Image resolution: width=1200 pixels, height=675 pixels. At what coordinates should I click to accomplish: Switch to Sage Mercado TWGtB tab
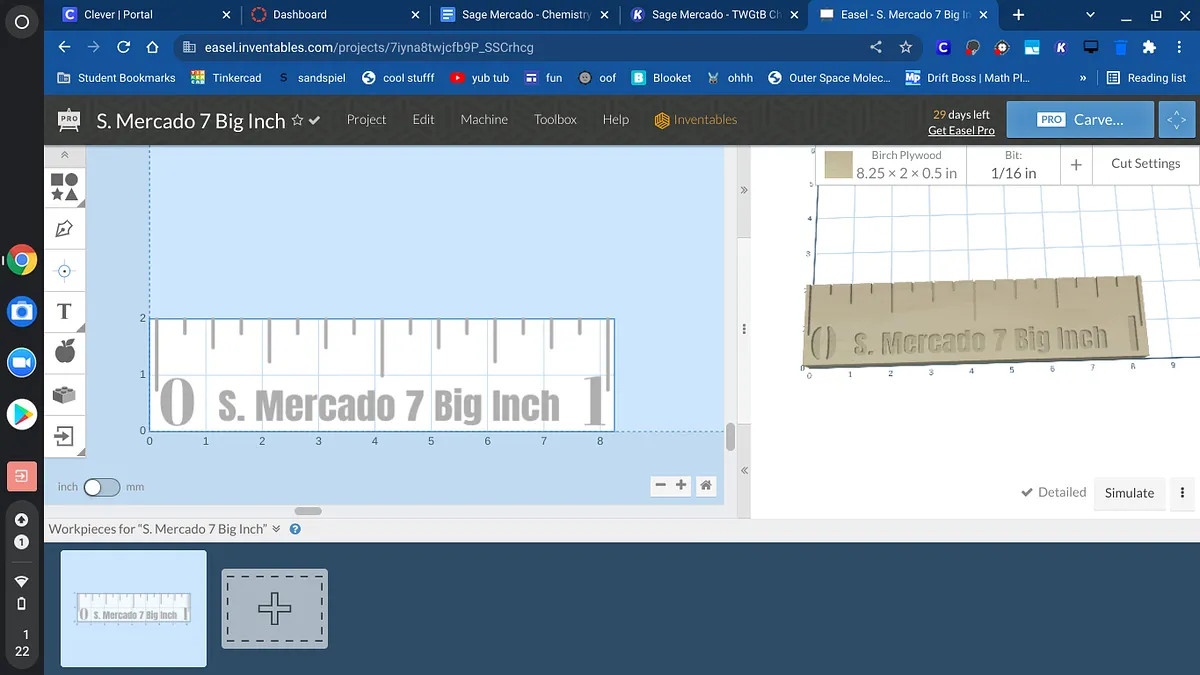713,15
